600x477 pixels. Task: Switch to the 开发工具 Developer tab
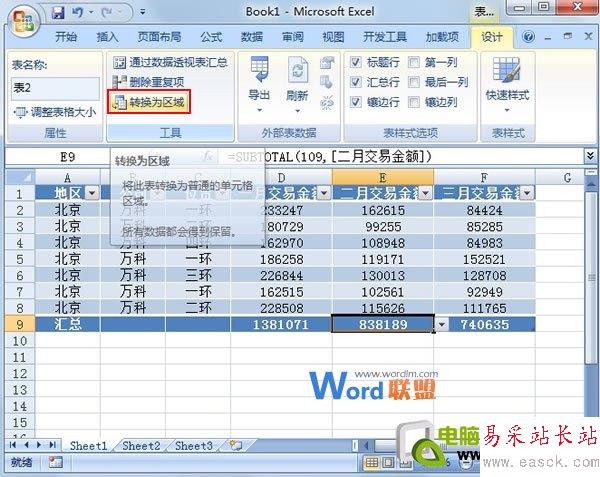pyautogui.click(x=385, y=37)
